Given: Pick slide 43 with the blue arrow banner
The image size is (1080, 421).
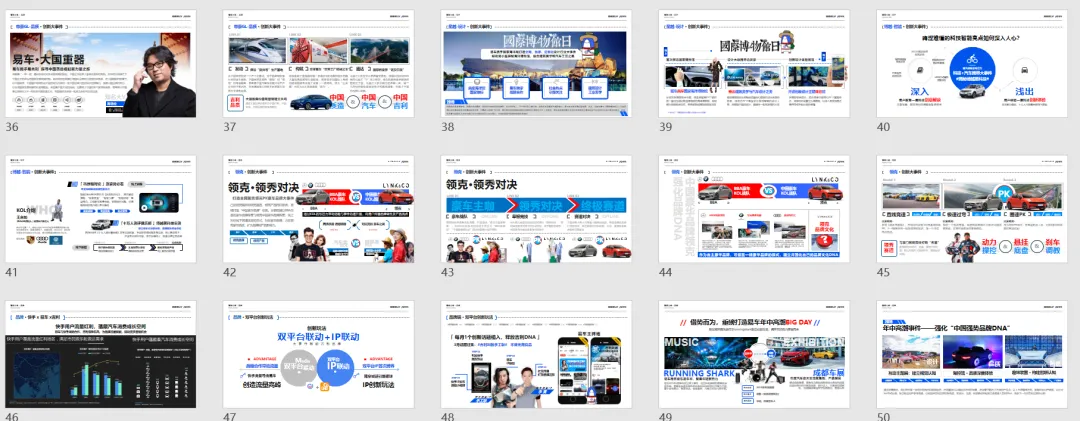Looking at the screenshot, I should coord(536,209).
